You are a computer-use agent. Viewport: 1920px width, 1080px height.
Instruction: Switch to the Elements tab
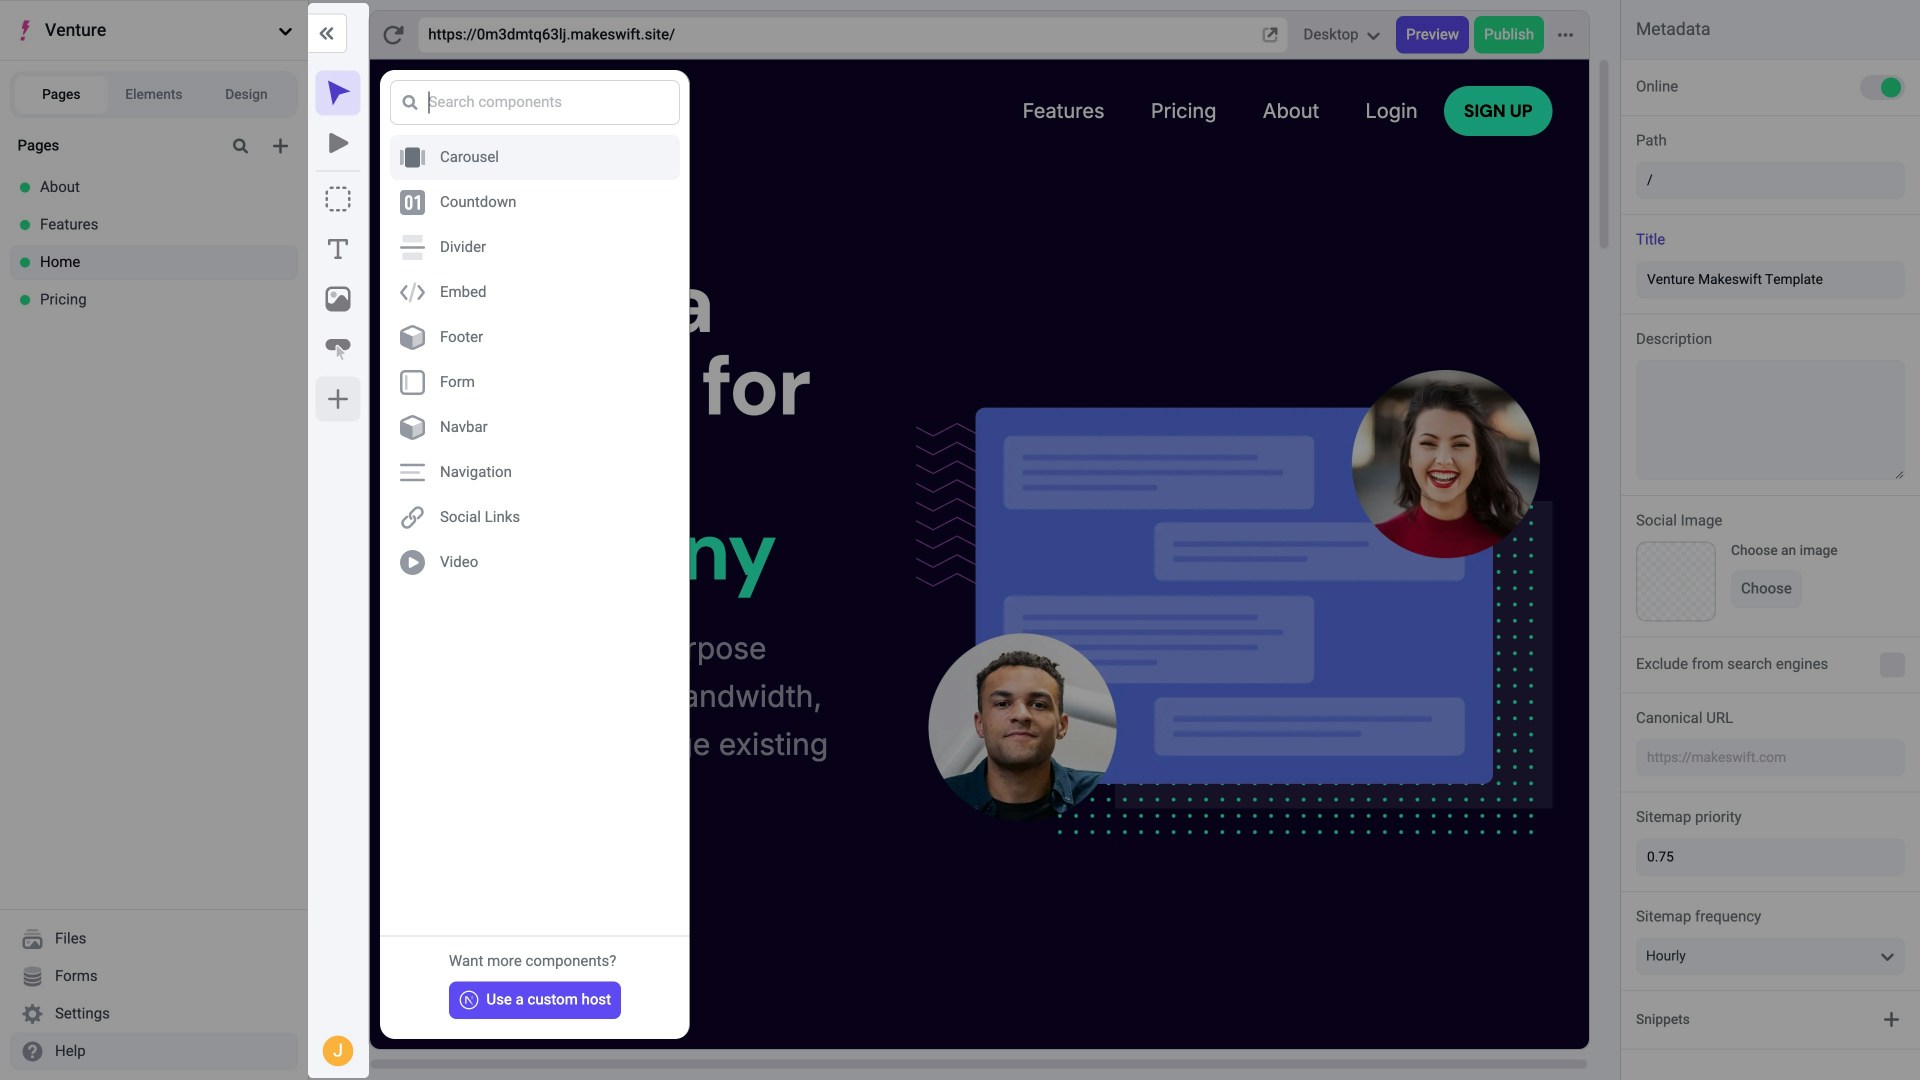tap(153, 93)
